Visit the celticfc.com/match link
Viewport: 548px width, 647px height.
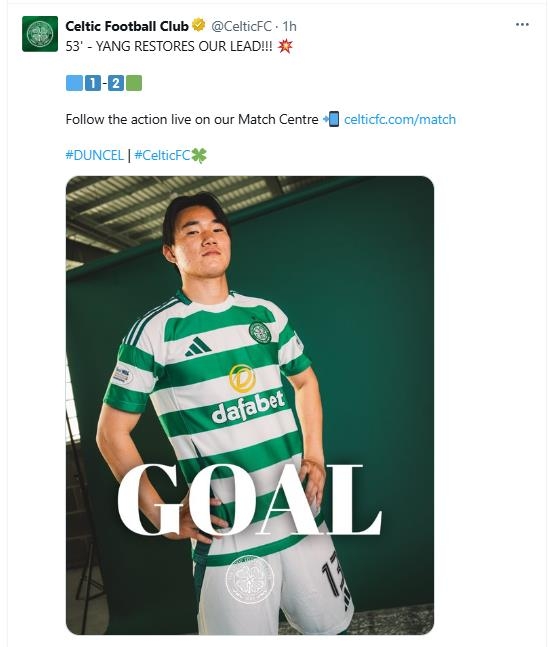pyautogui.click(x=400, y=120)
